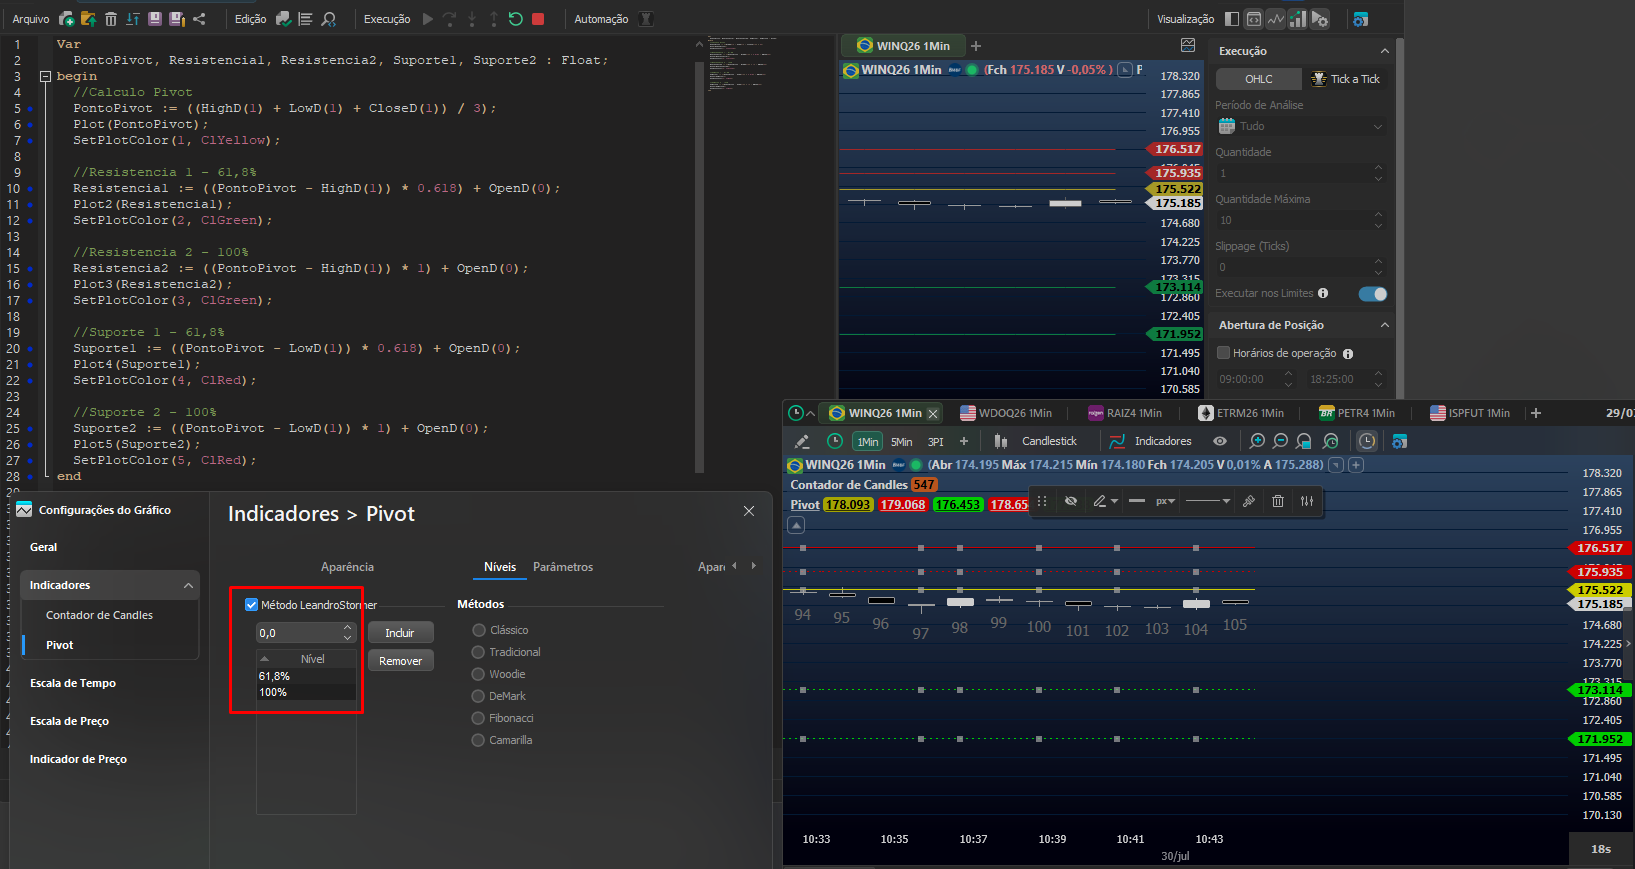Screen dimensions: 1635x869
Task: Select the 61,8% level row
Action: tap(306, 676)
